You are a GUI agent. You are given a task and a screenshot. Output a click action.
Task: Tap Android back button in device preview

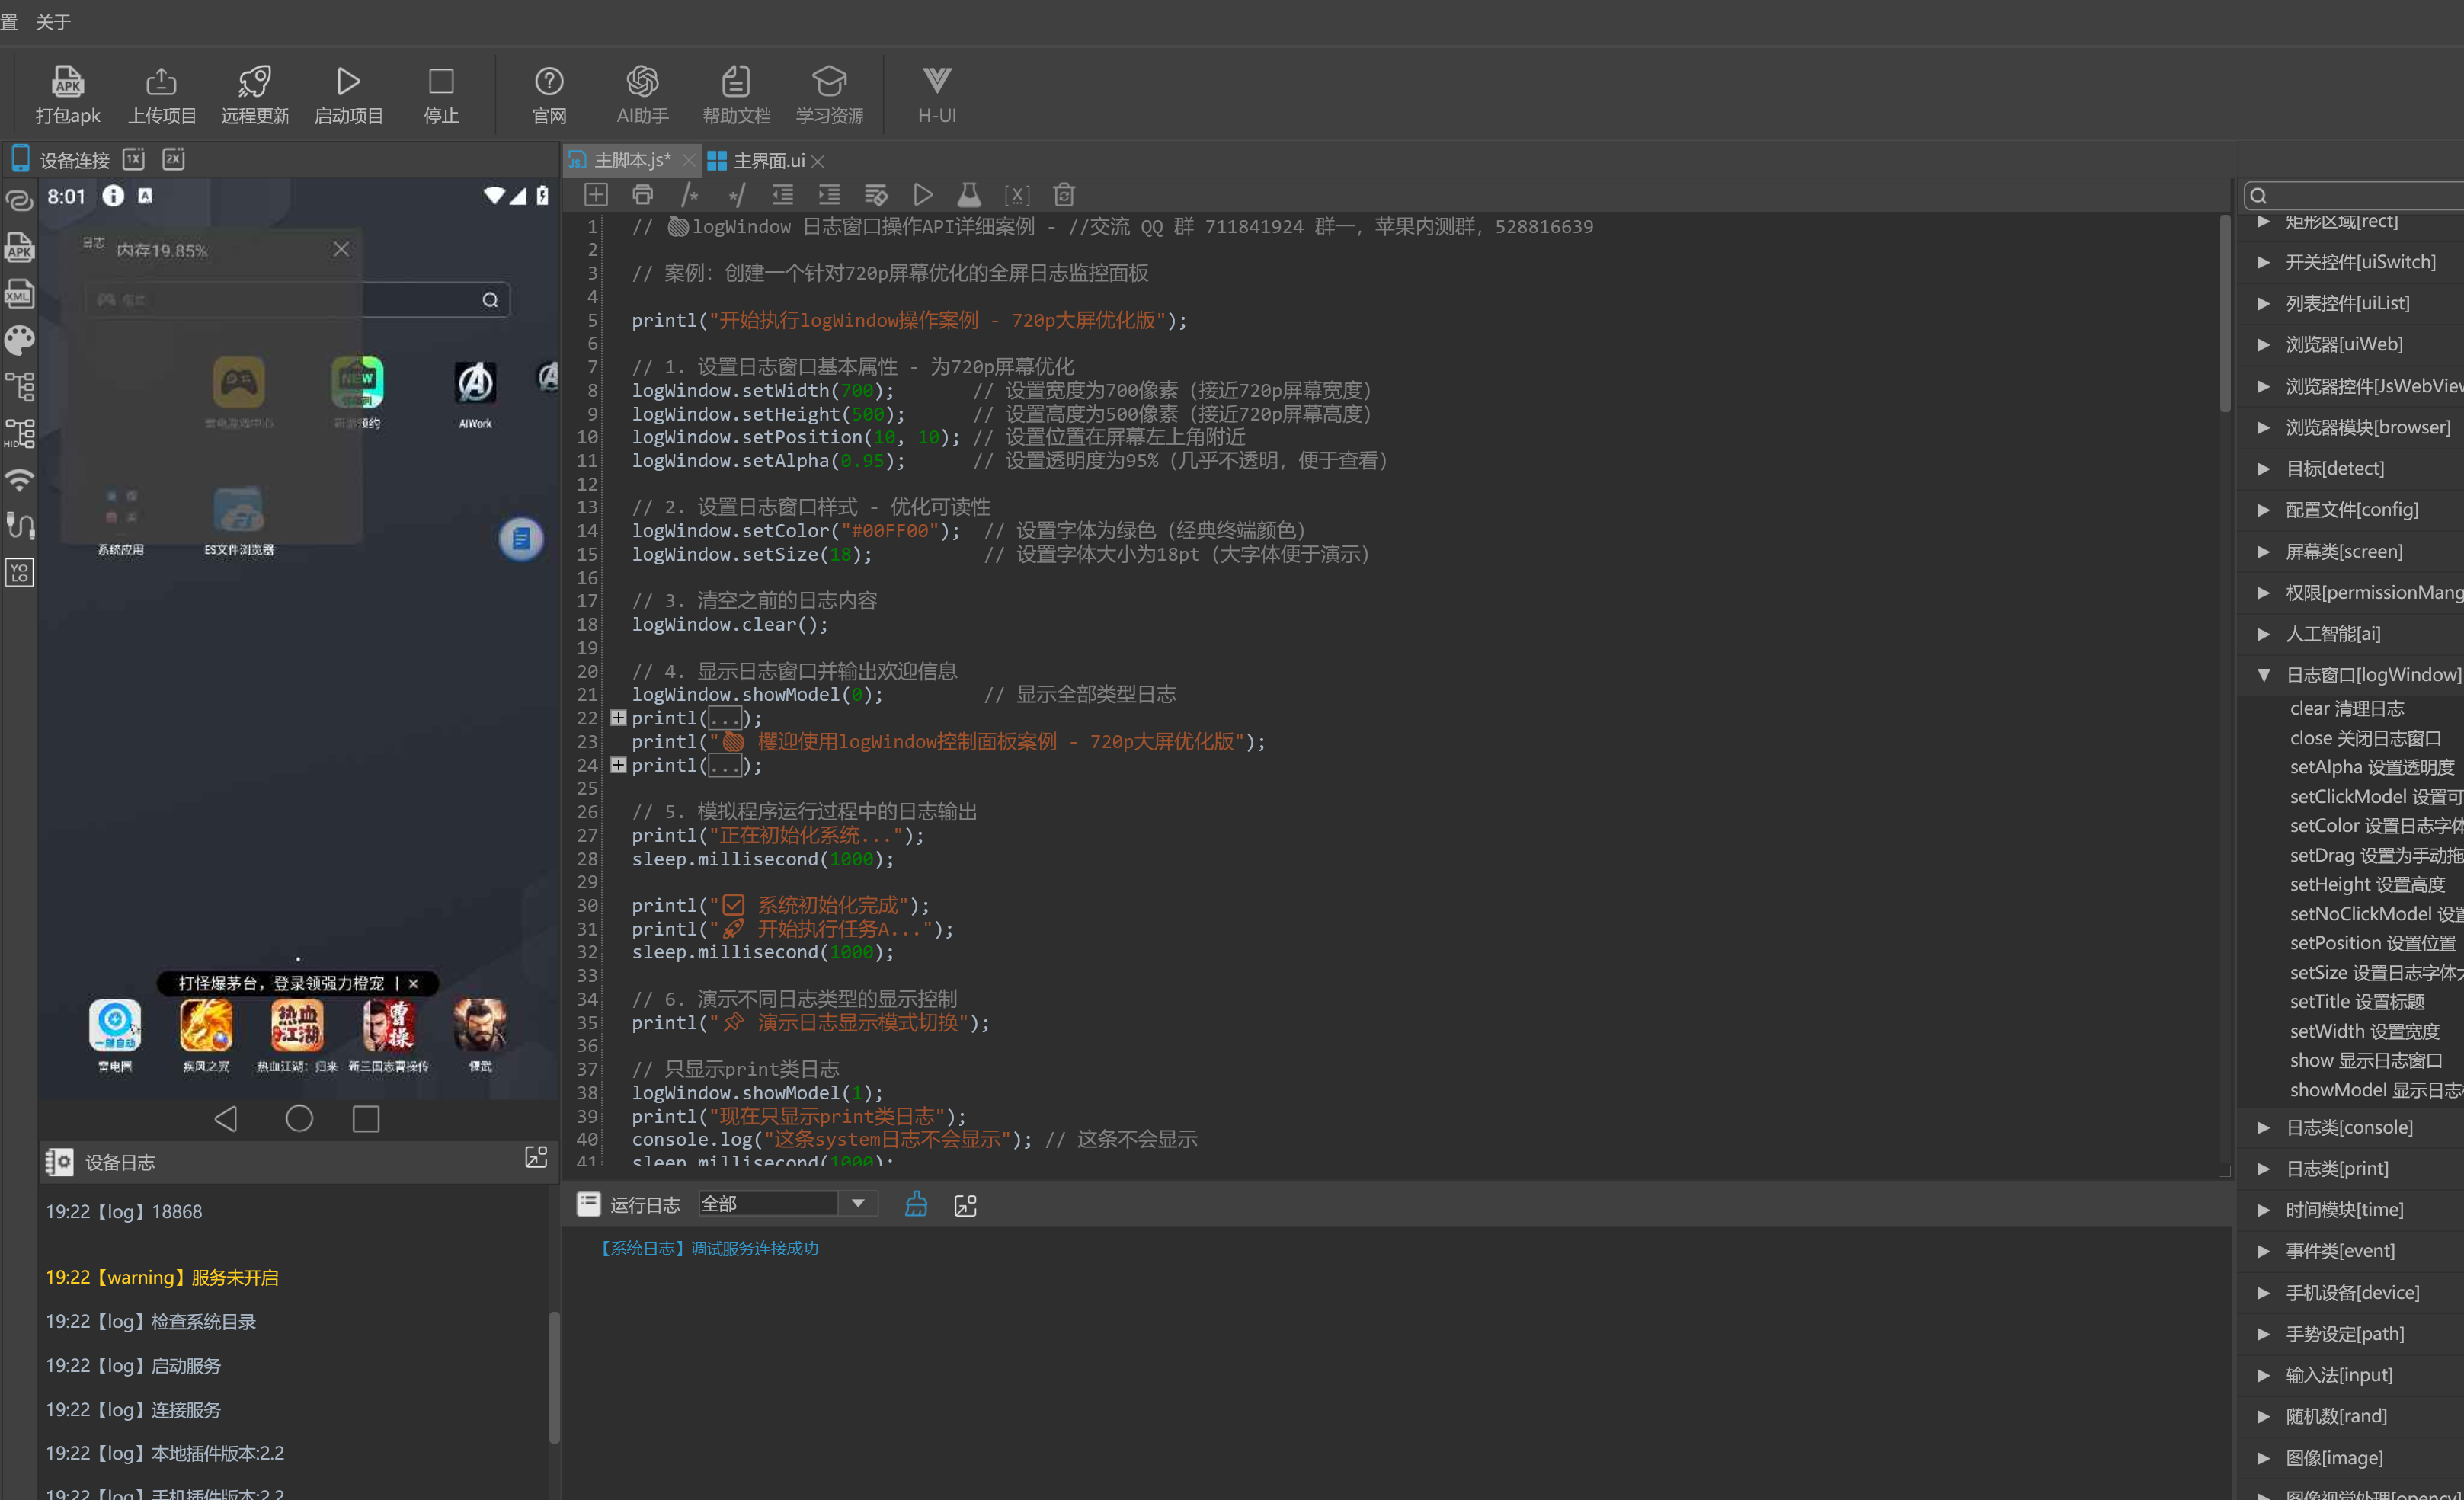(x=226, y=1118)
